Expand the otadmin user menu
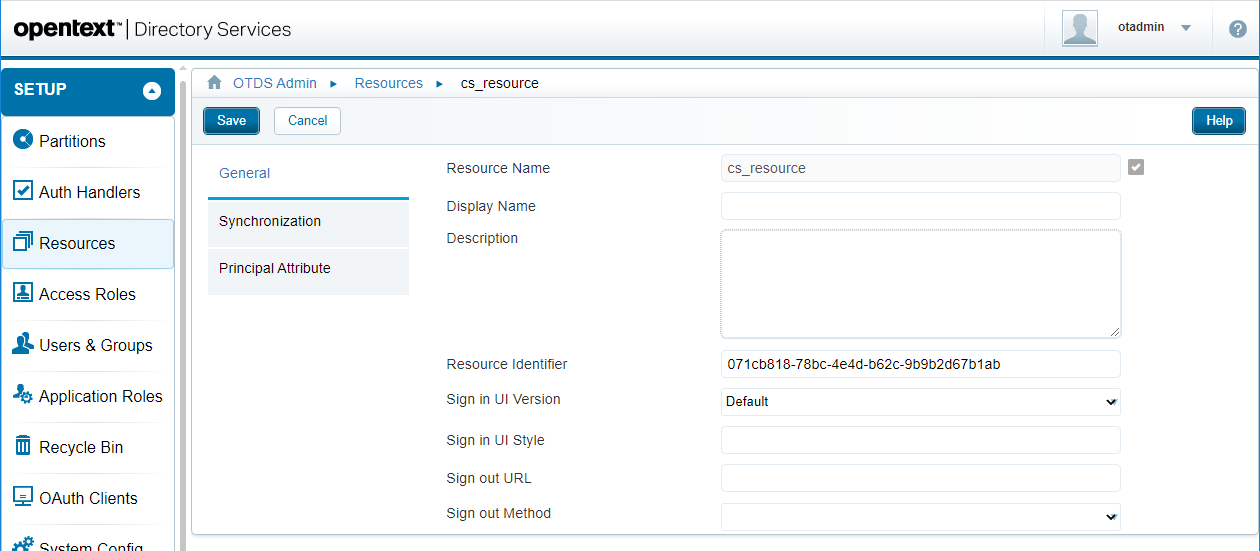This screenshot has width=1260, height=551. [x=1186, y=28]
